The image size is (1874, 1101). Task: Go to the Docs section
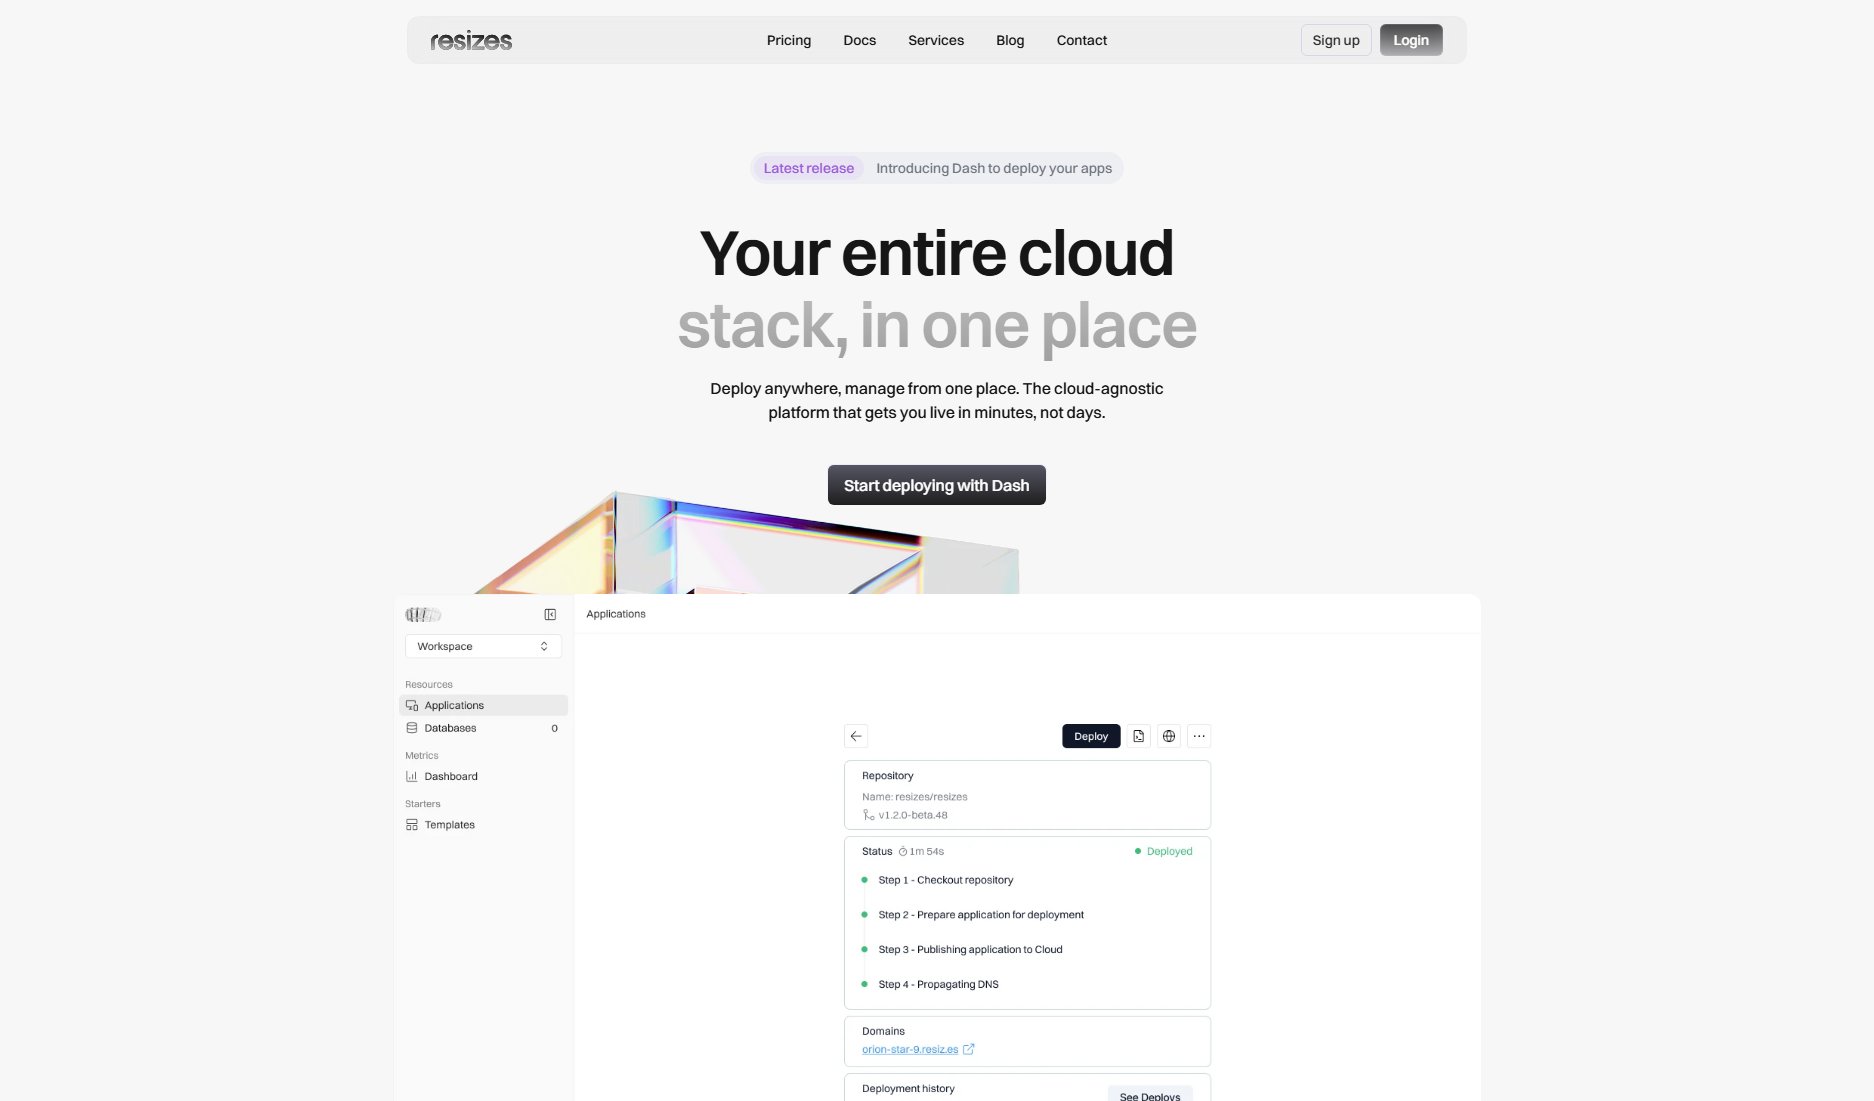pos(859,40)
